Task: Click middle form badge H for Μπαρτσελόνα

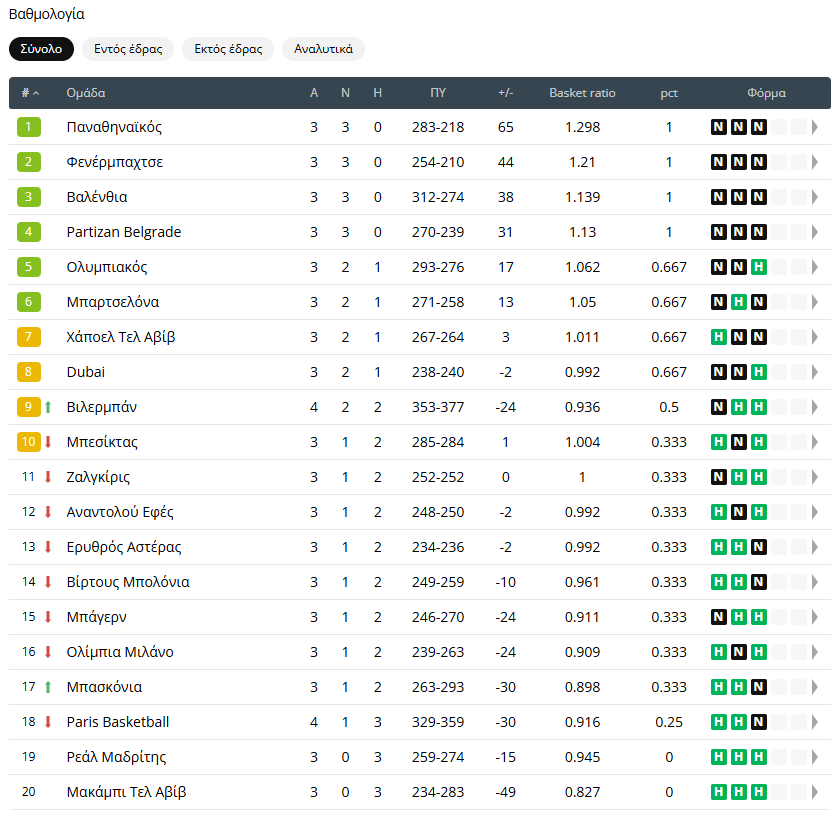Action: click(739, 302)
